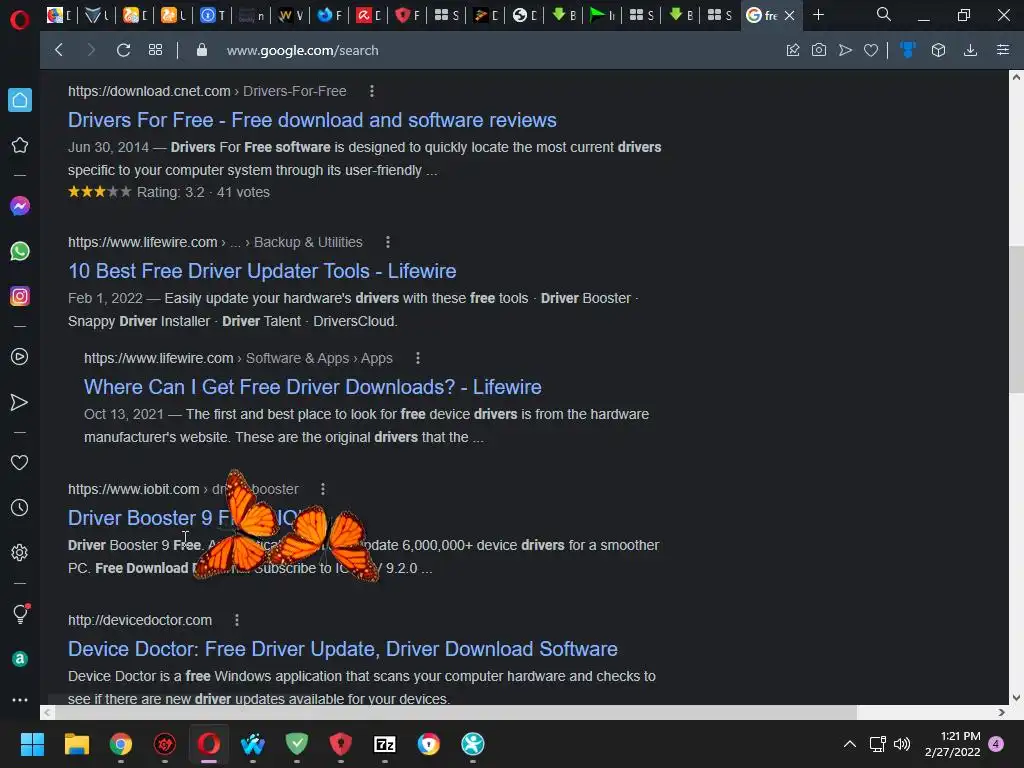Switch to the Firefox icon tab
1024x768 pixels.
point(330,15)
